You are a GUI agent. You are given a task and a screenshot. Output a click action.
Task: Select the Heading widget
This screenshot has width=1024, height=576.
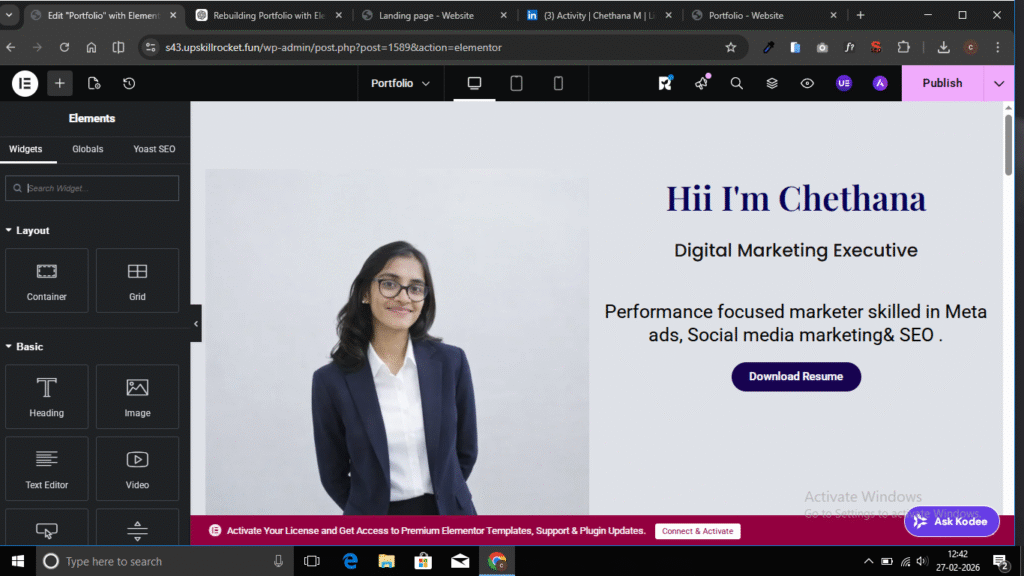tap(47, 397)
